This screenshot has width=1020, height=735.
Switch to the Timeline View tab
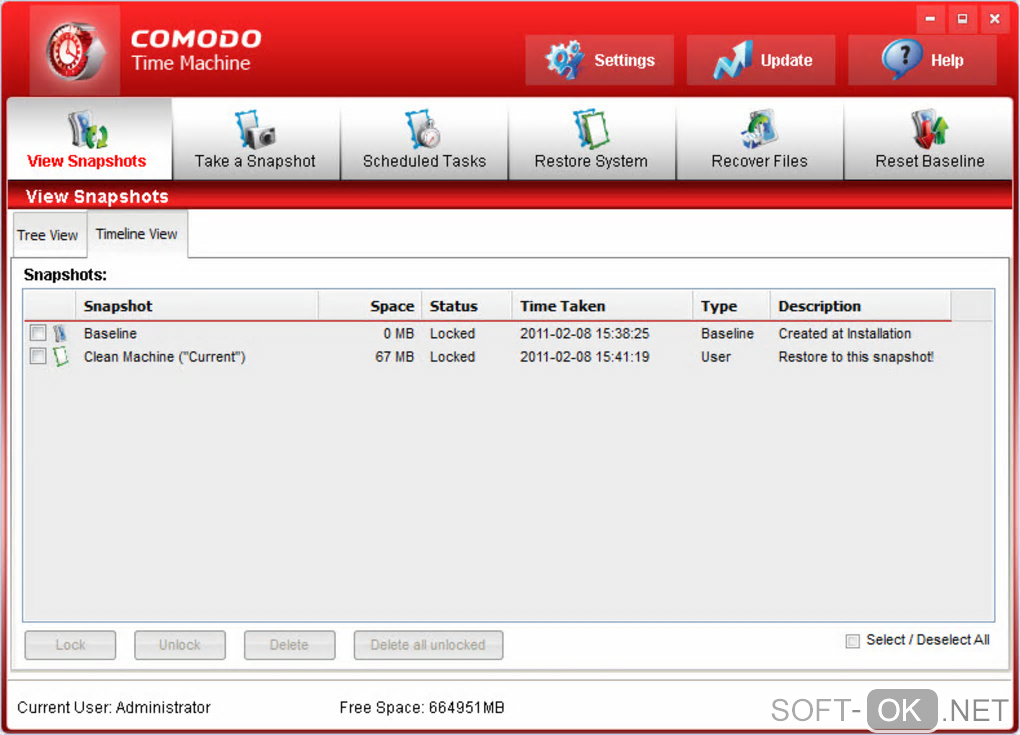pyautogui.click(x=137, y=234)
